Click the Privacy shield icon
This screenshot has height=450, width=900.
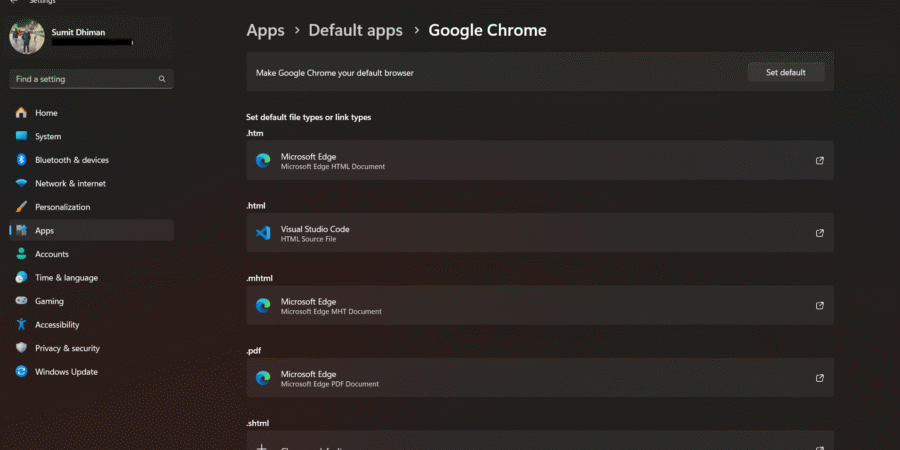pyautogui.click(x=21, y=348)
